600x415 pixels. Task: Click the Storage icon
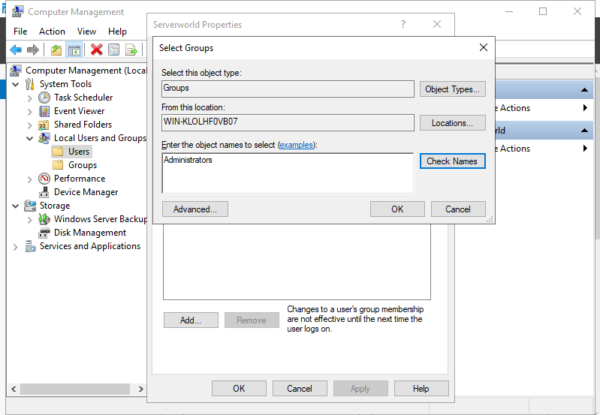click(30, 205)
